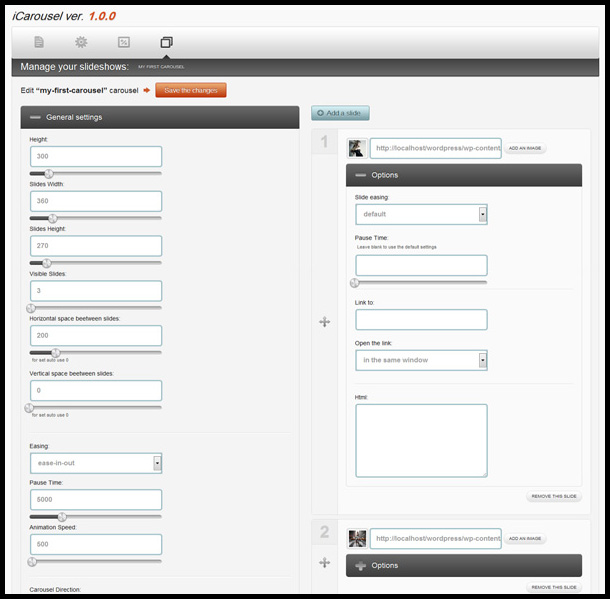Click the Slides Width slider handle
Screen dimensions: 610x599
click(x=53, y=218)
